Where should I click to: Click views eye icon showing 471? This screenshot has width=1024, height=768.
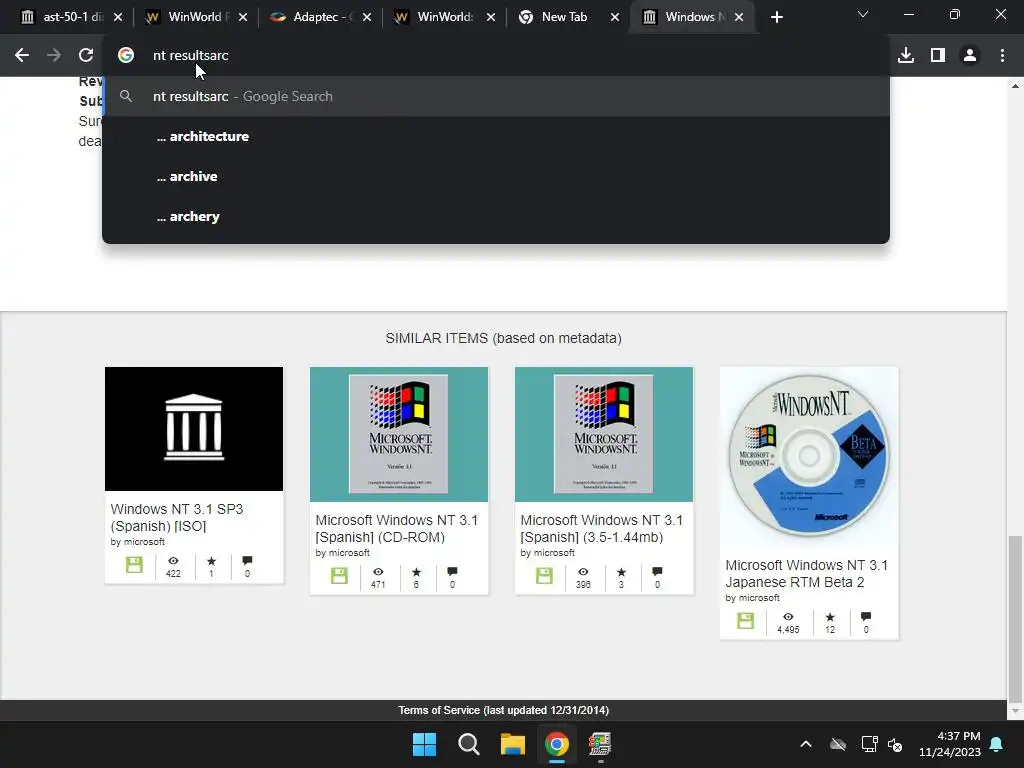pos(378,572)
